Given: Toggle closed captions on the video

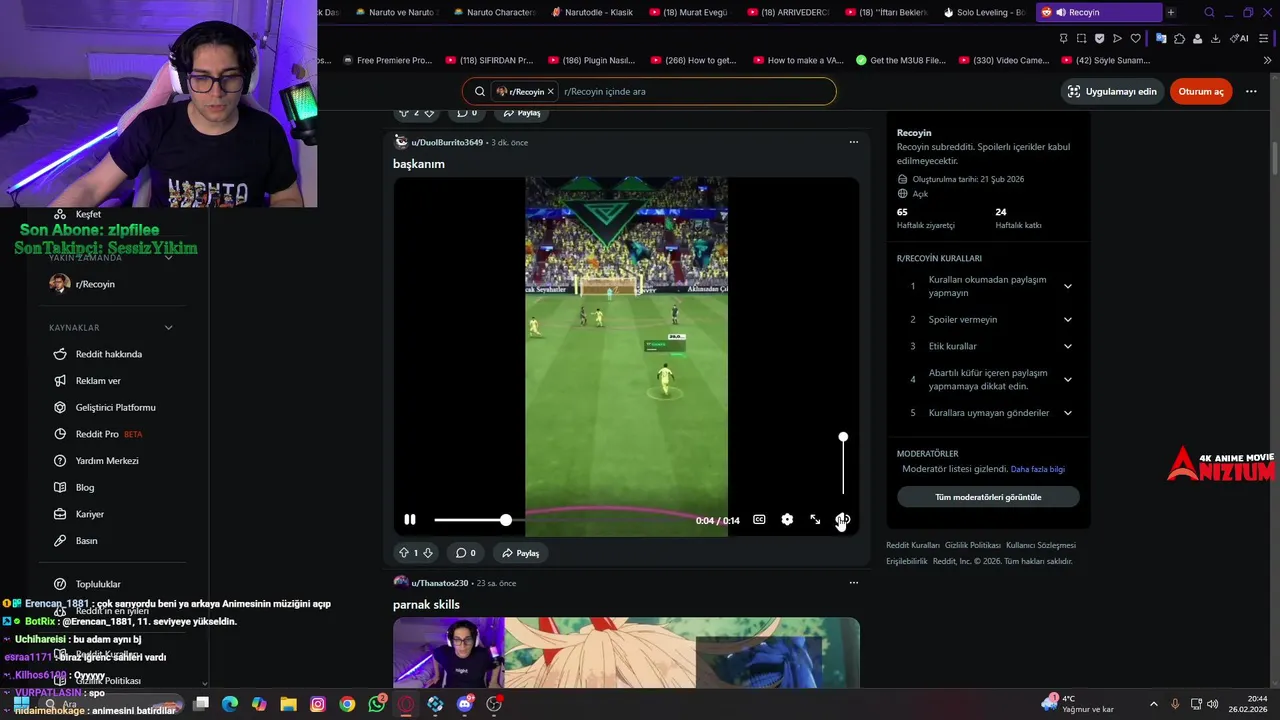Looking at the screenshot, I should 759,520.
